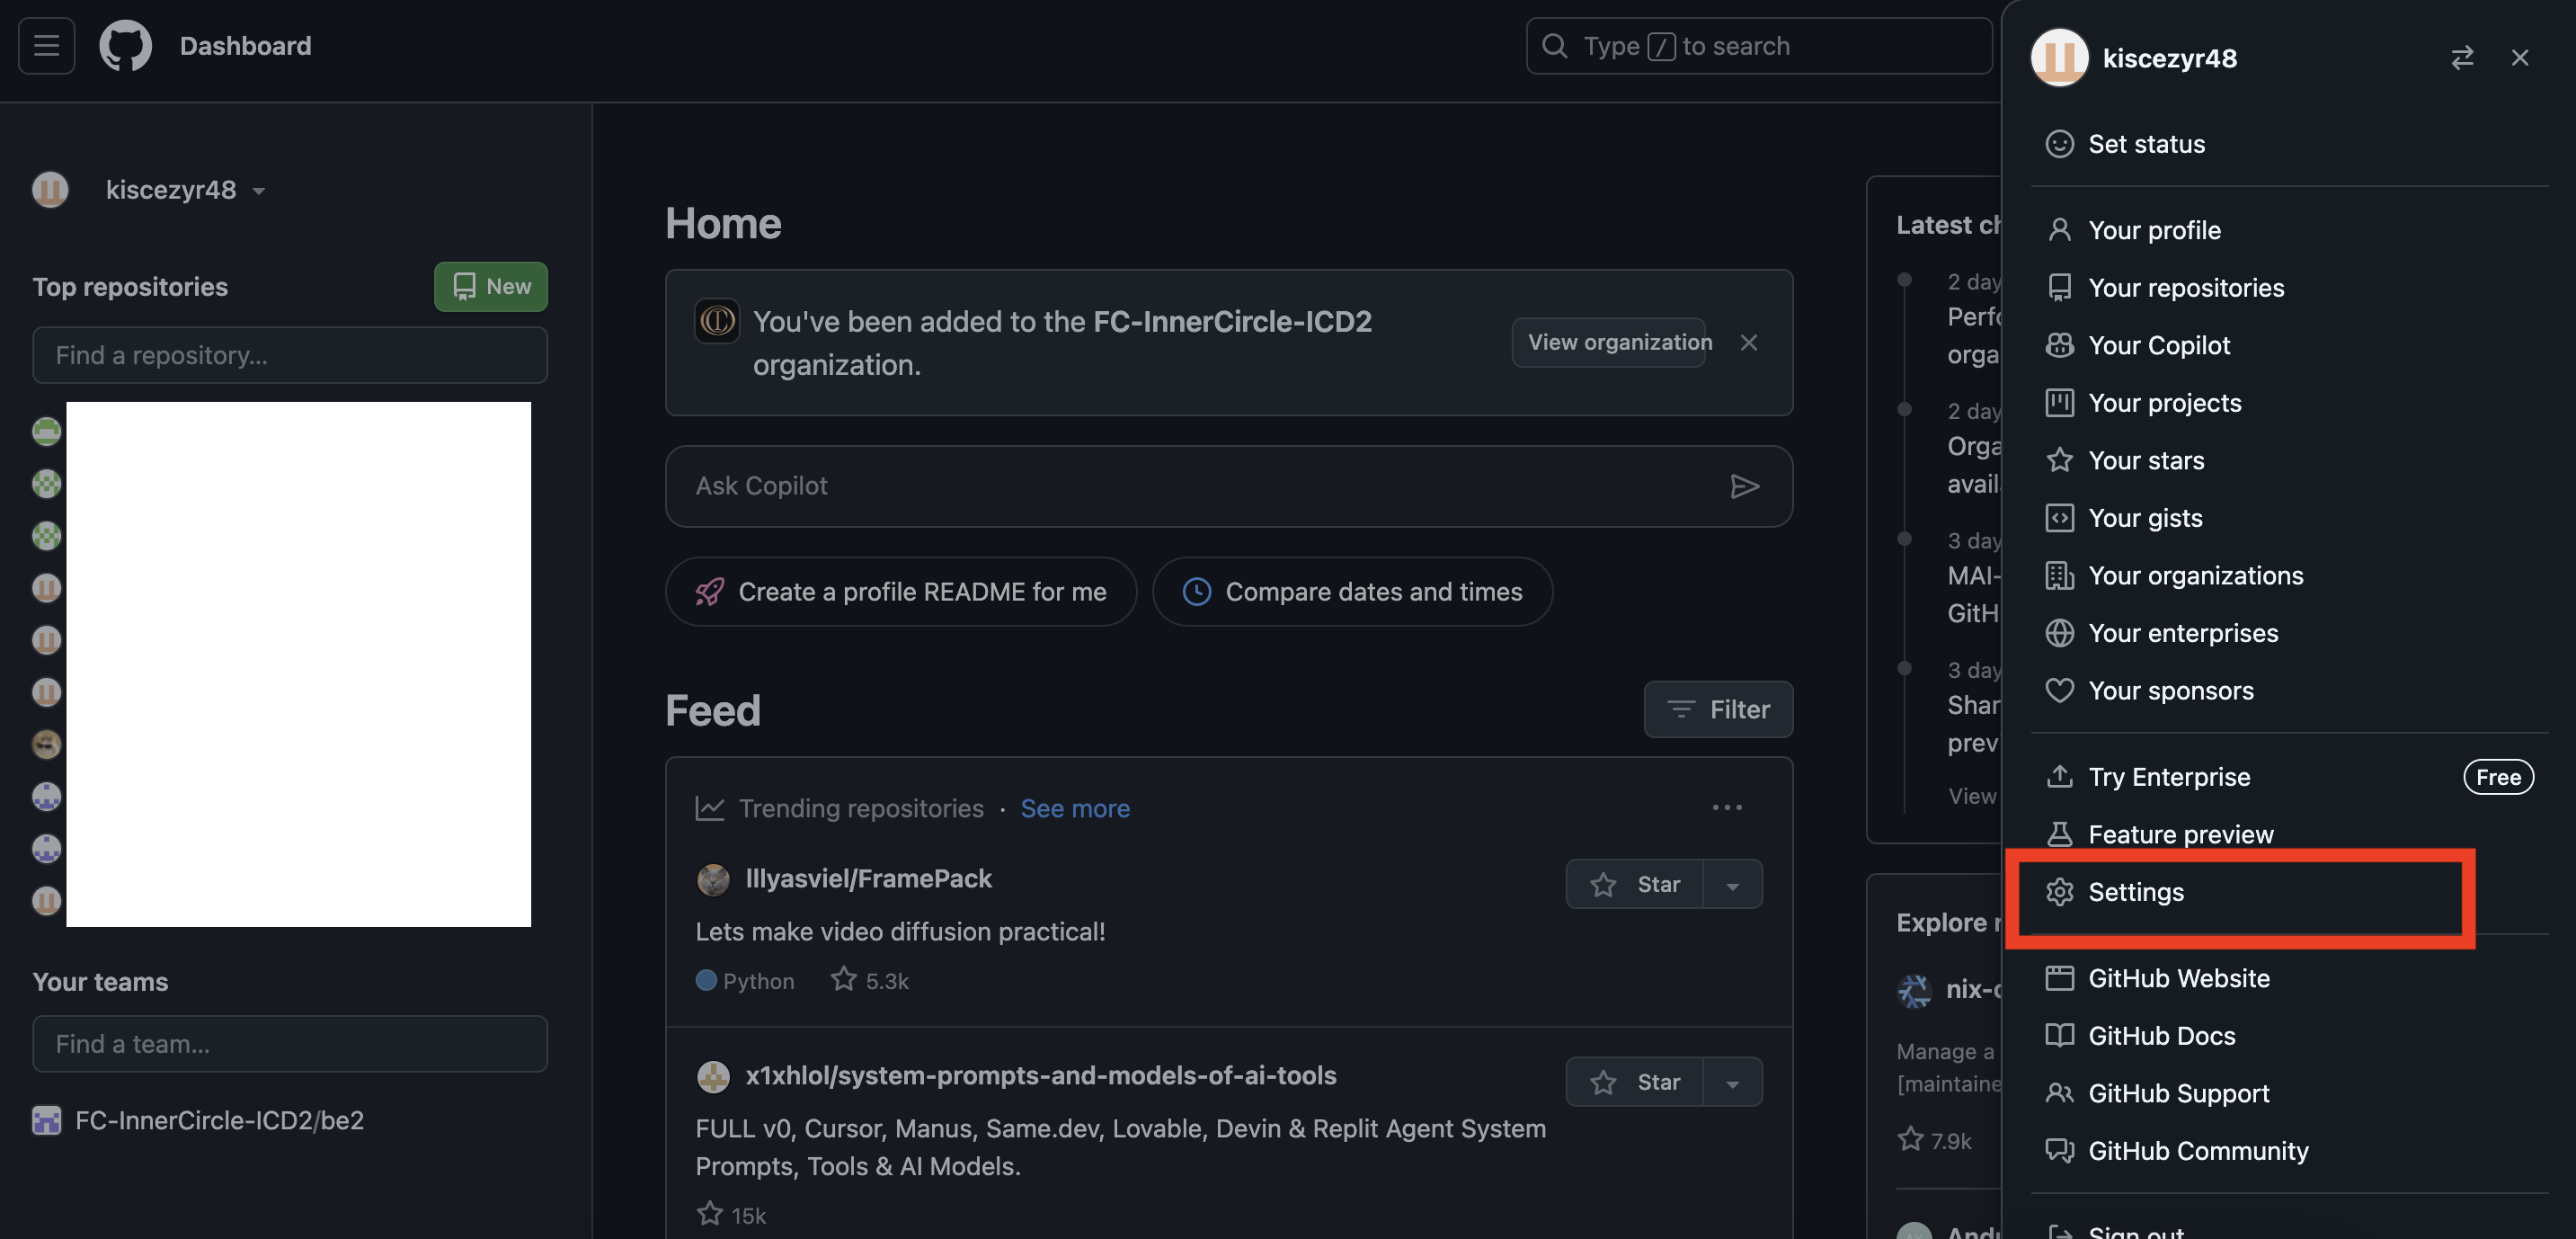Click Compare dates and times suggestion

pyautogui.click(x=1352, y=592)
